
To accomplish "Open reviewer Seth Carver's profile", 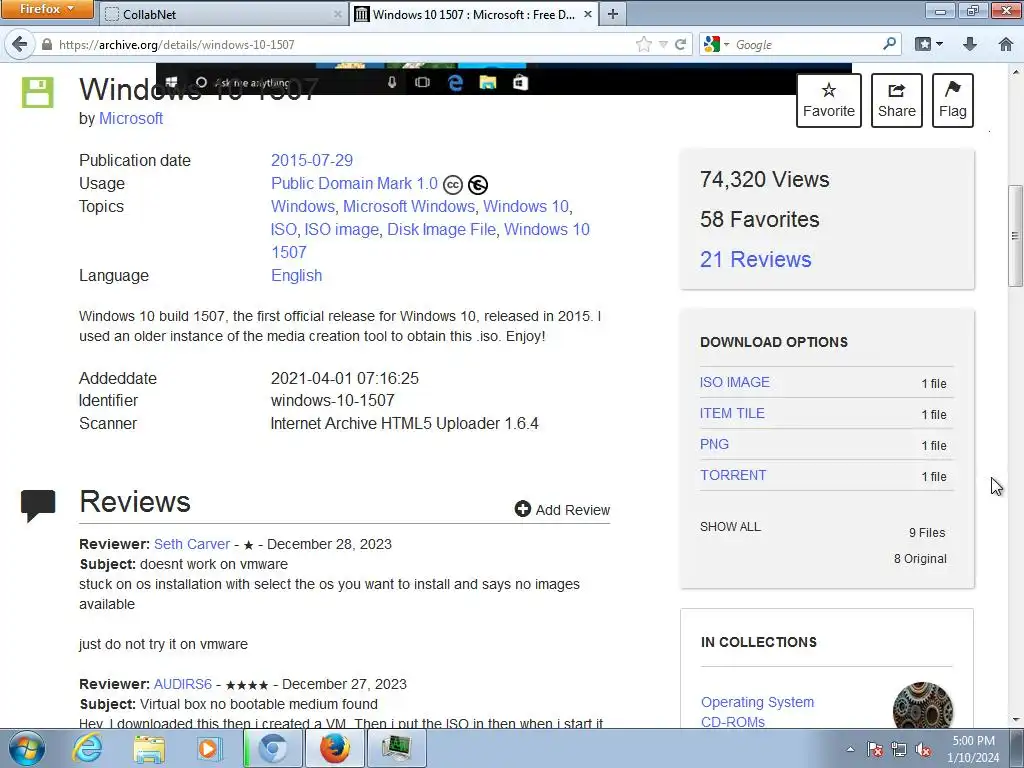I will [x=192, y=544].
